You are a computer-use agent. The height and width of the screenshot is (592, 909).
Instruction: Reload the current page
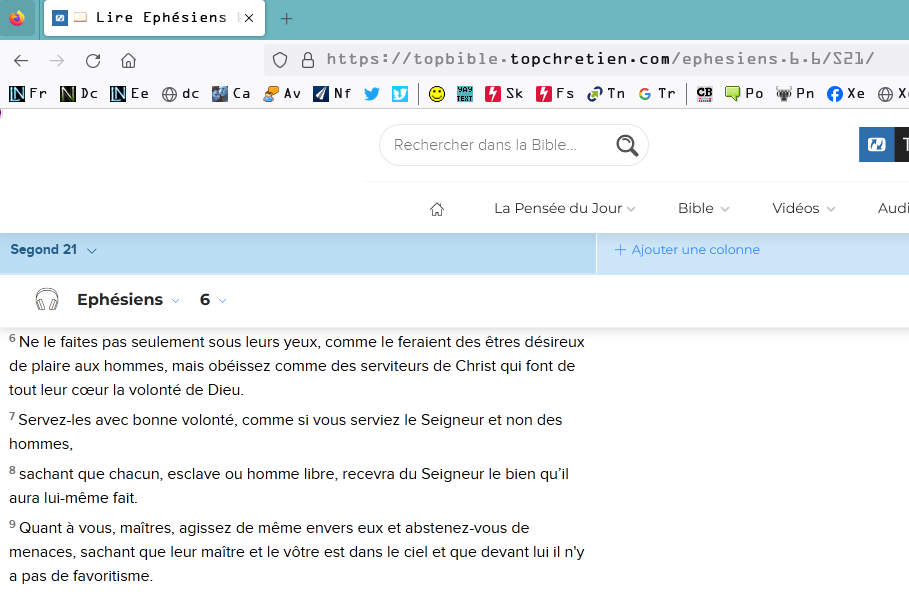[x=93, y=60]
